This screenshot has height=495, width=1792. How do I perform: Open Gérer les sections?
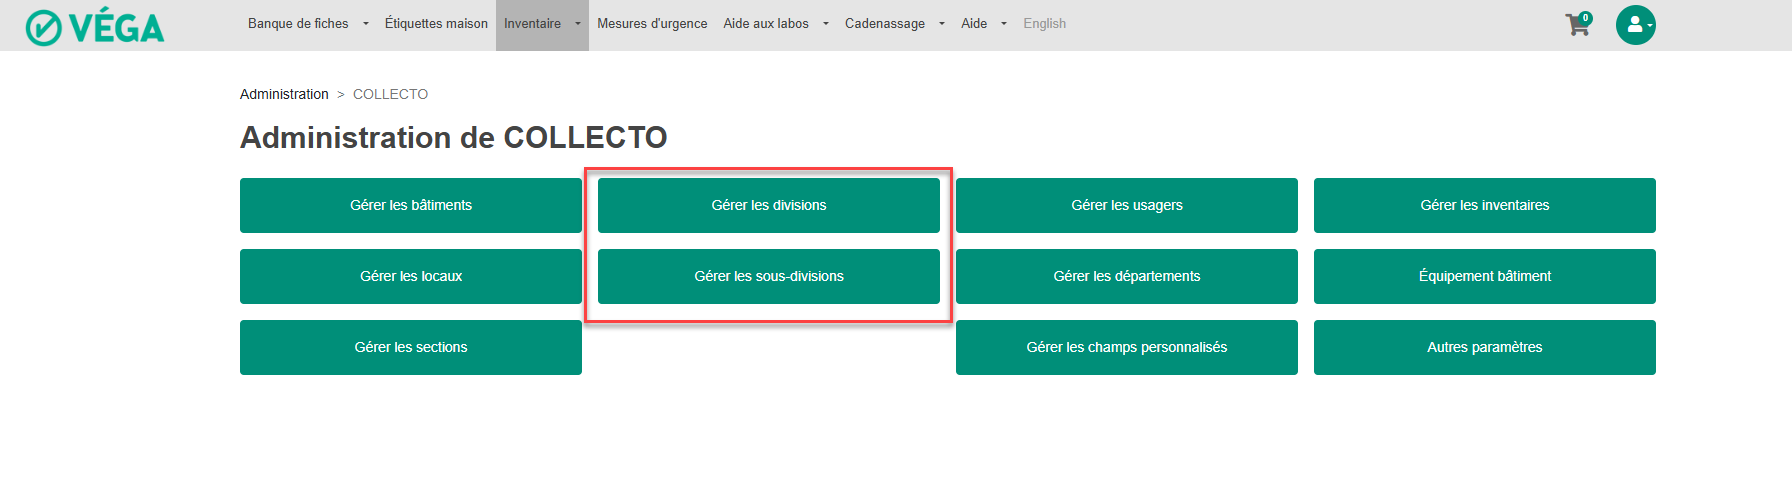point(411,347)
